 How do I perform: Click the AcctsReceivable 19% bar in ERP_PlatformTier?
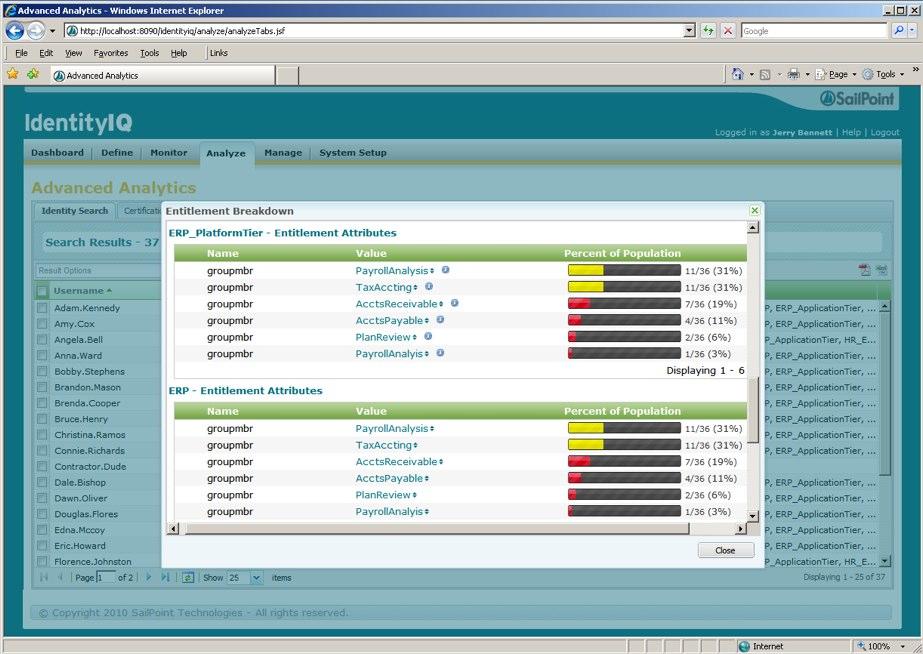[624, 304]
